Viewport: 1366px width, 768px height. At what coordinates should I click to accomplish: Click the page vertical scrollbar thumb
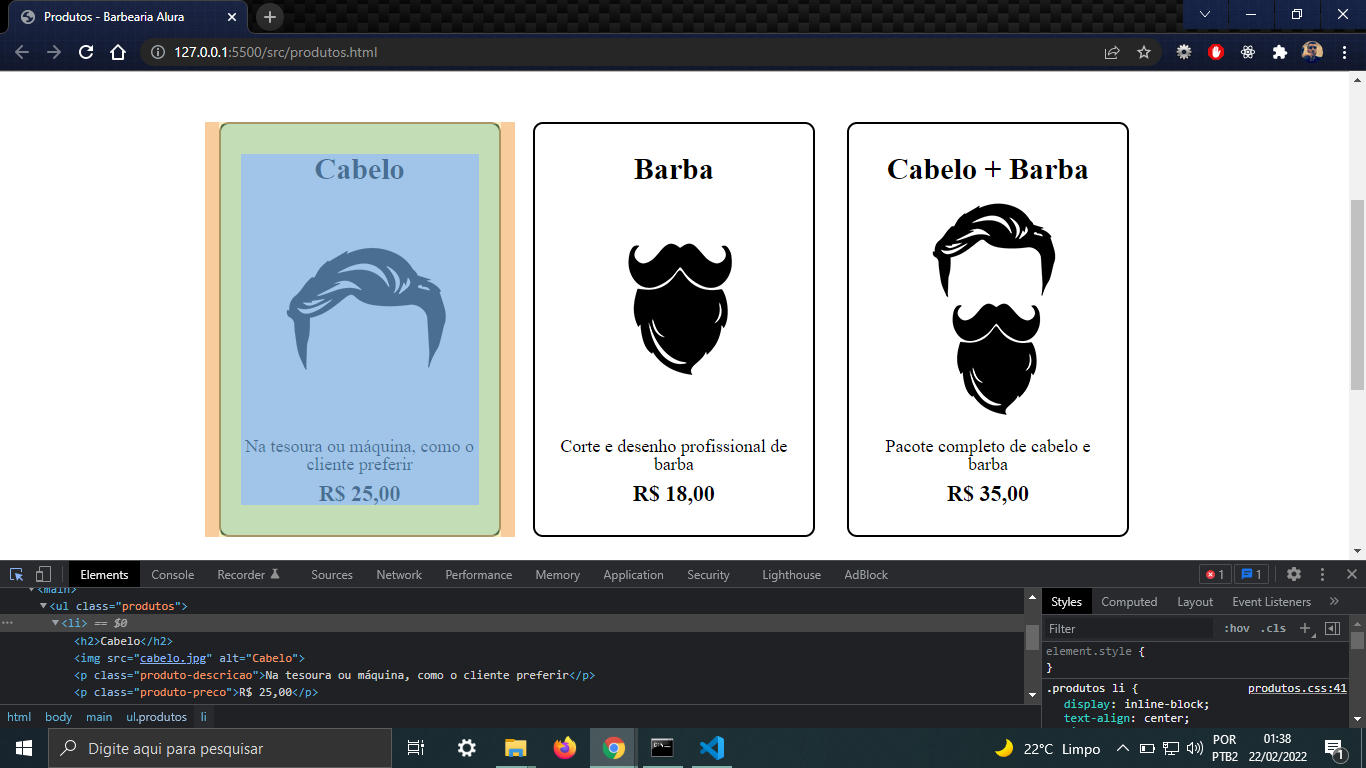coord(1357,295)
